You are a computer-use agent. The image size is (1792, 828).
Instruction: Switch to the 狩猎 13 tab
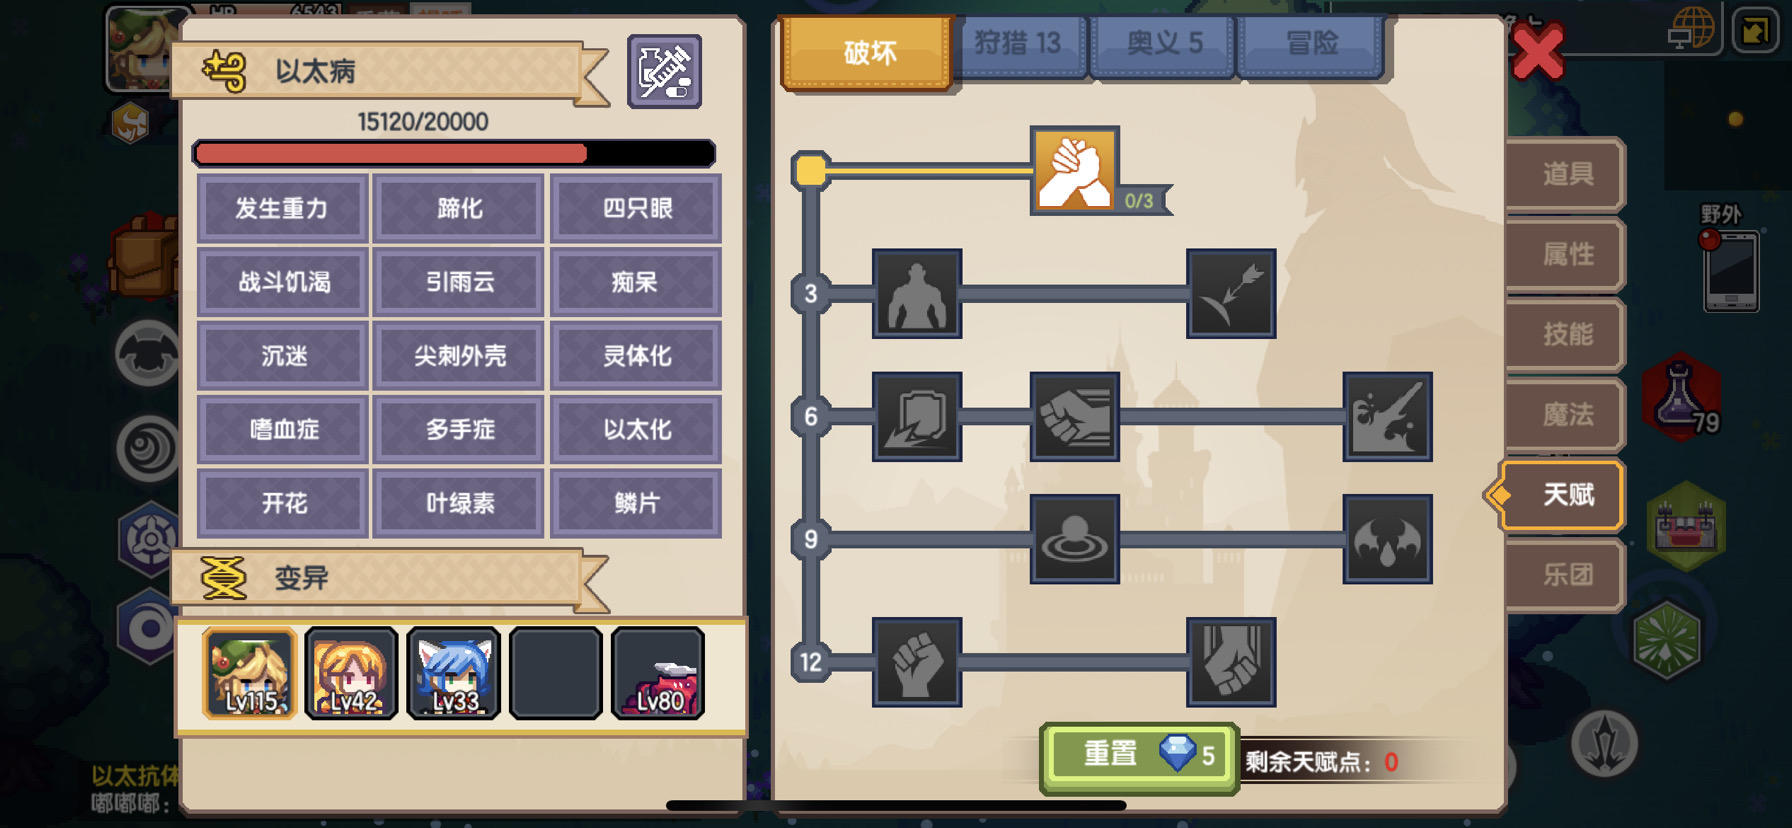[1017, 44]
